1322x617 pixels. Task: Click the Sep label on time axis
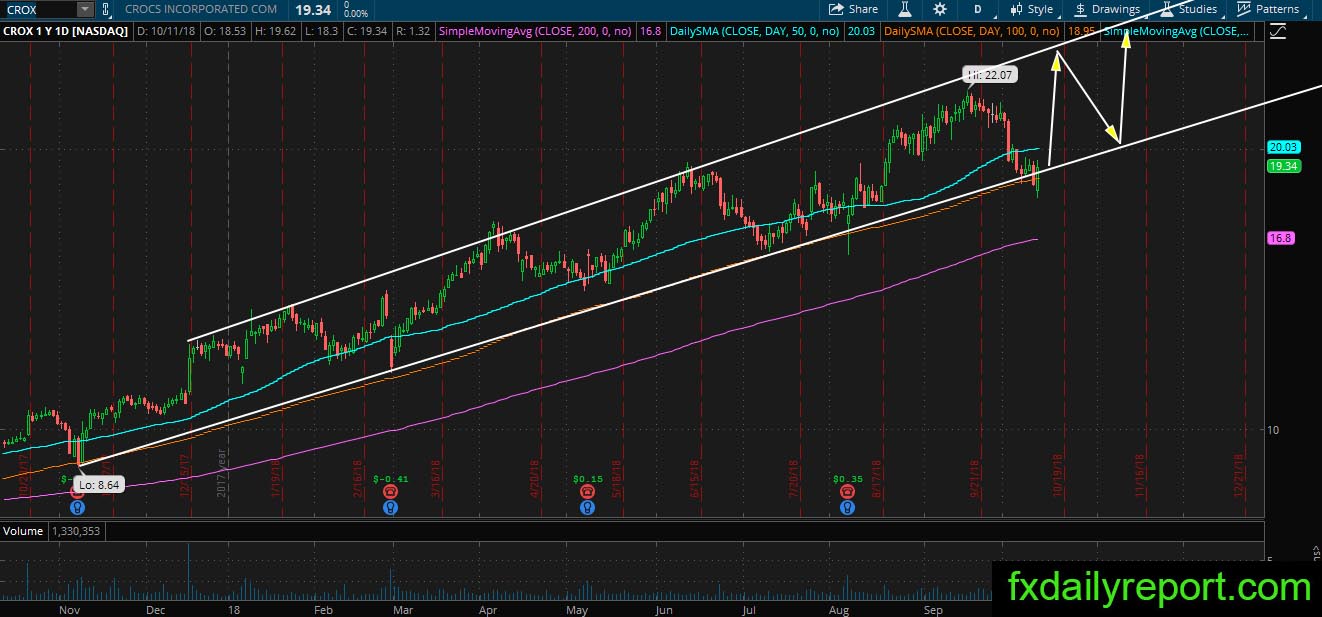[932, 609]
